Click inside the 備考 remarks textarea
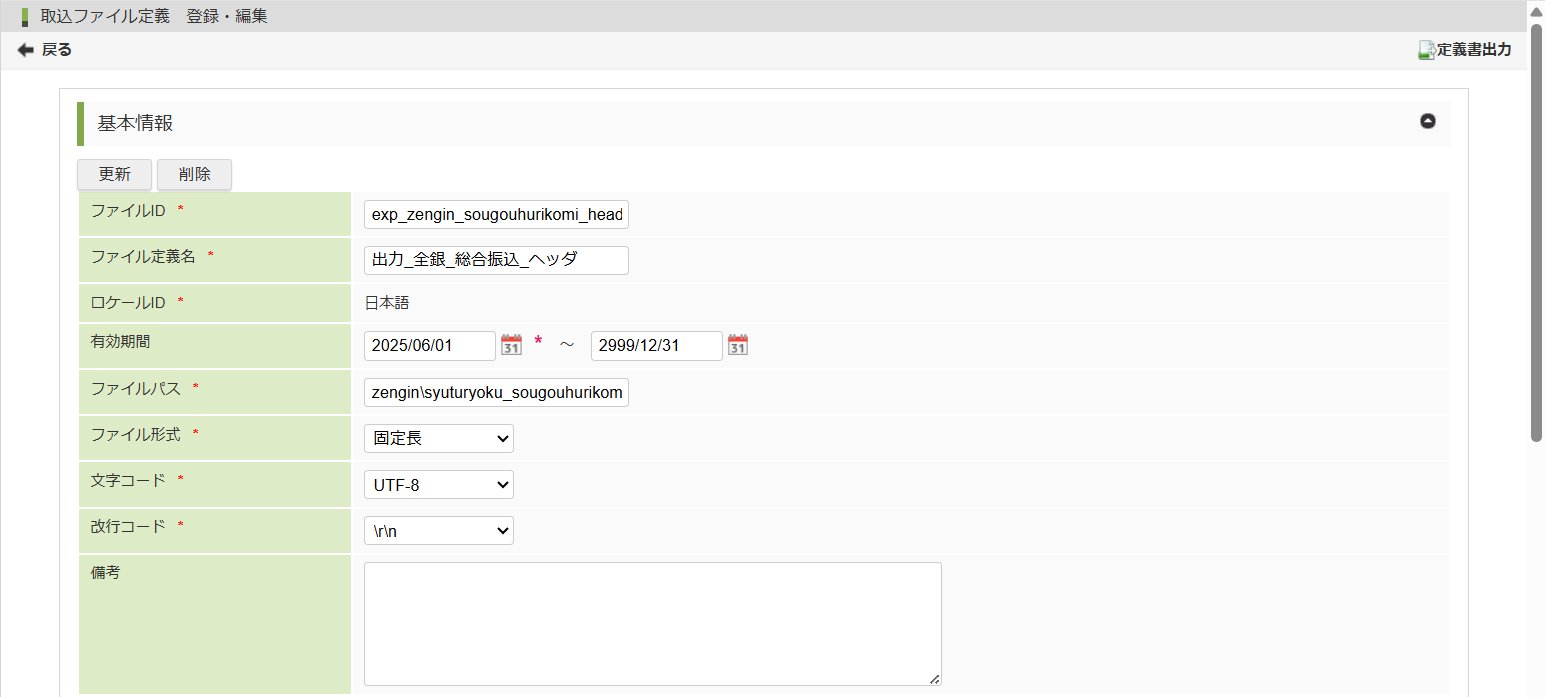This screenshot has height=697, width=1545. click(x=652, y=623)
